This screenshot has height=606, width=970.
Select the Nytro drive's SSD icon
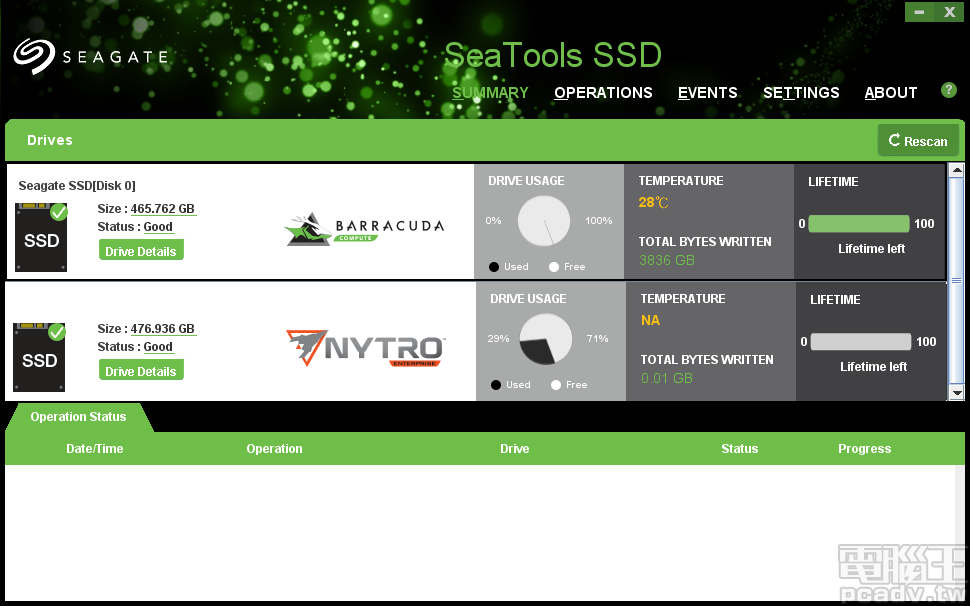(x=40, y=356)
